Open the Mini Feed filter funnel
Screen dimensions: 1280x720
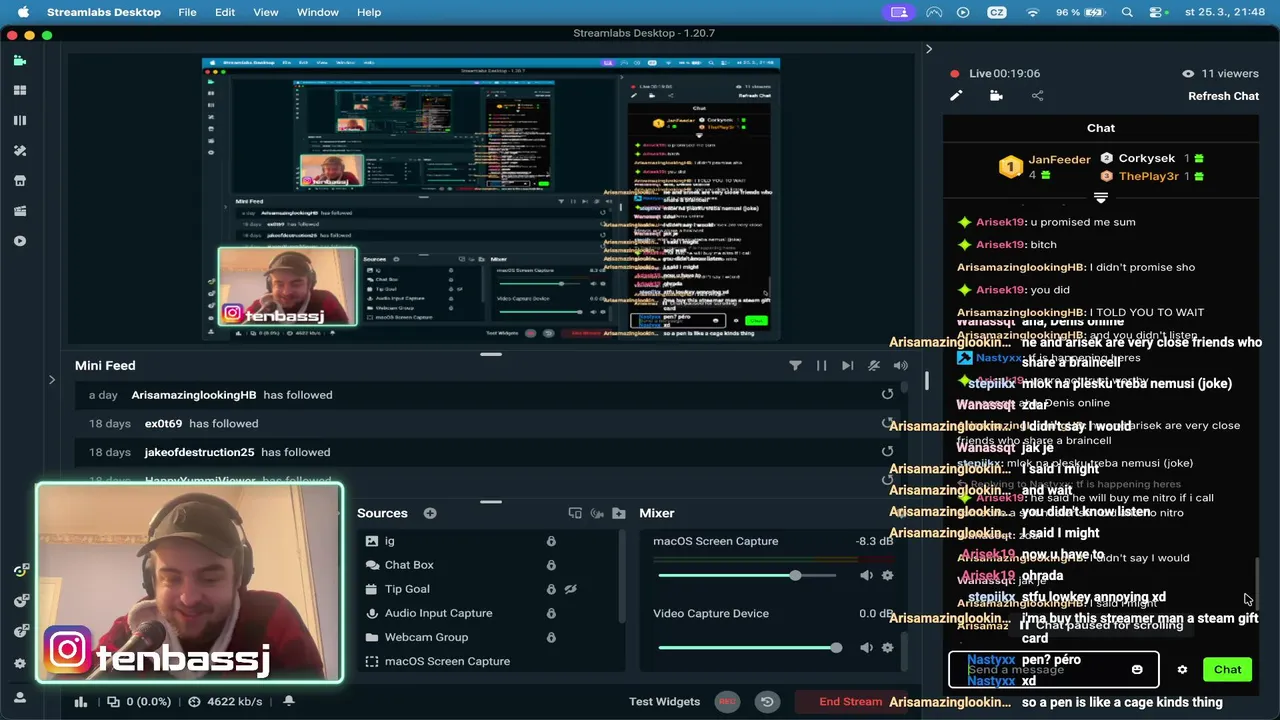pos(795,366)
